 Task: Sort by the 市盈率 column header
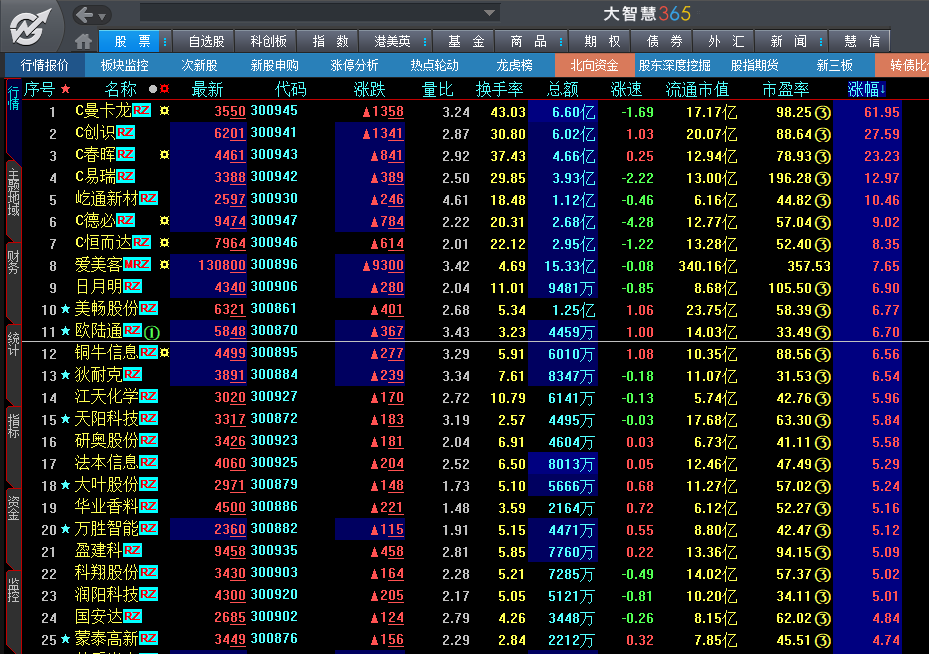click(x=786, y=89)
